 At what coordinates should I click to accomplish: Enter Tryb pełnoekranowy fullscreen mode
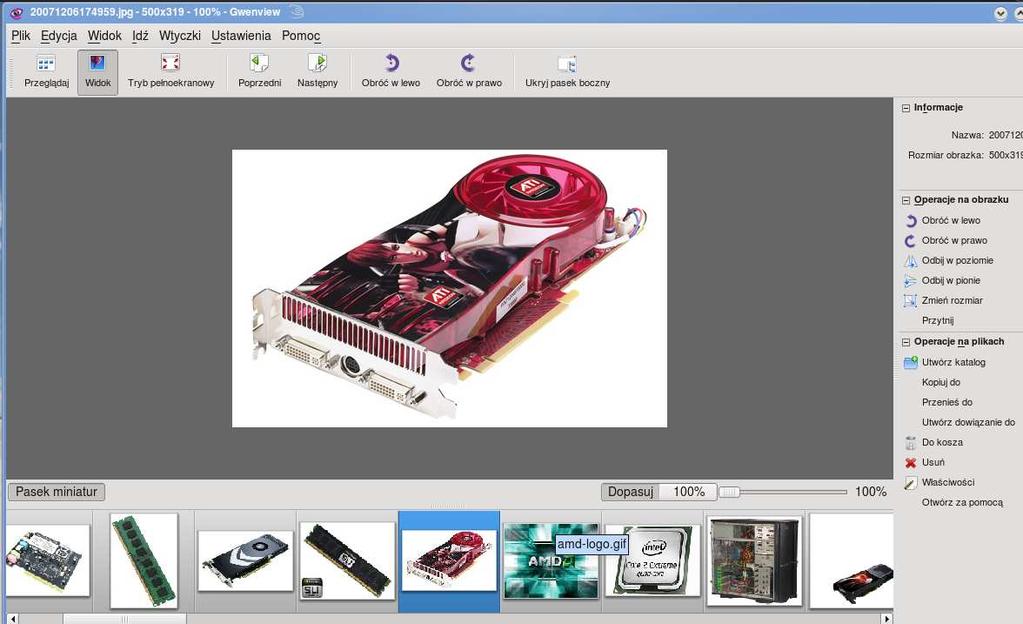pos(171,72)
